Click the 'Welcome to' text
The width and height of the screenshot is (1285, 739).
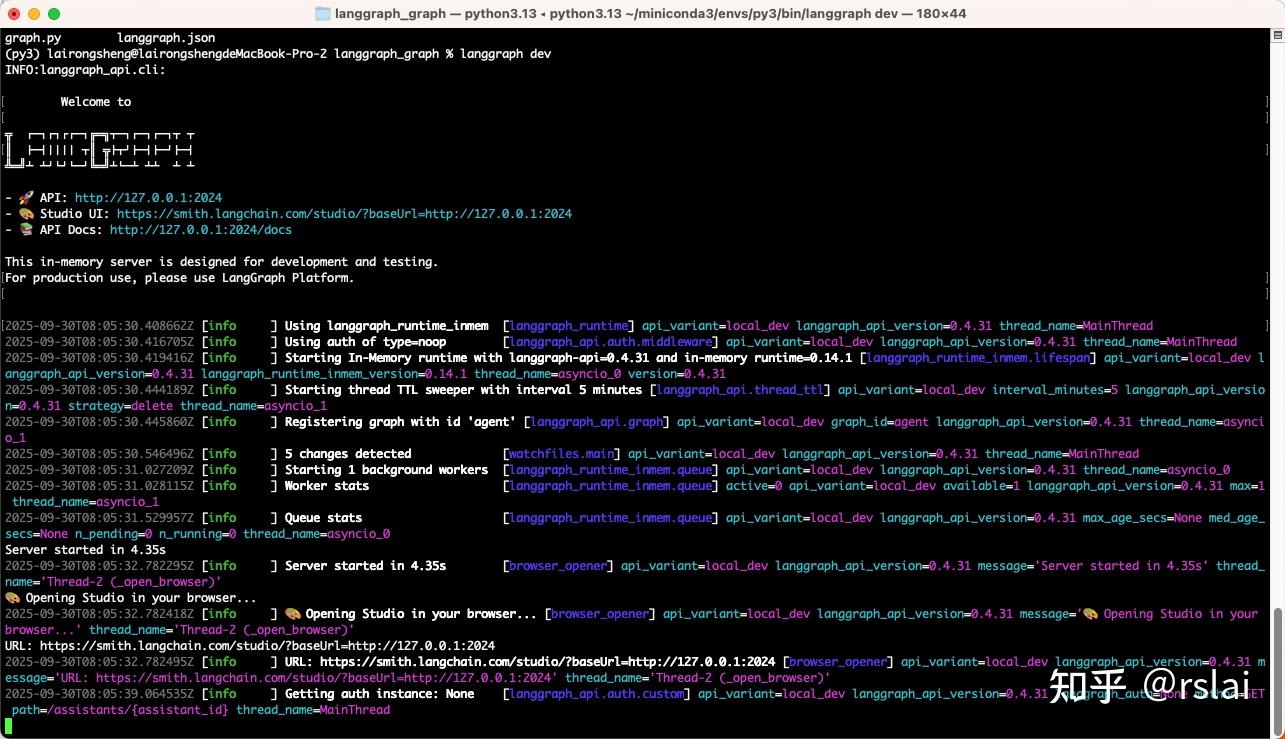tap(96, 102)
